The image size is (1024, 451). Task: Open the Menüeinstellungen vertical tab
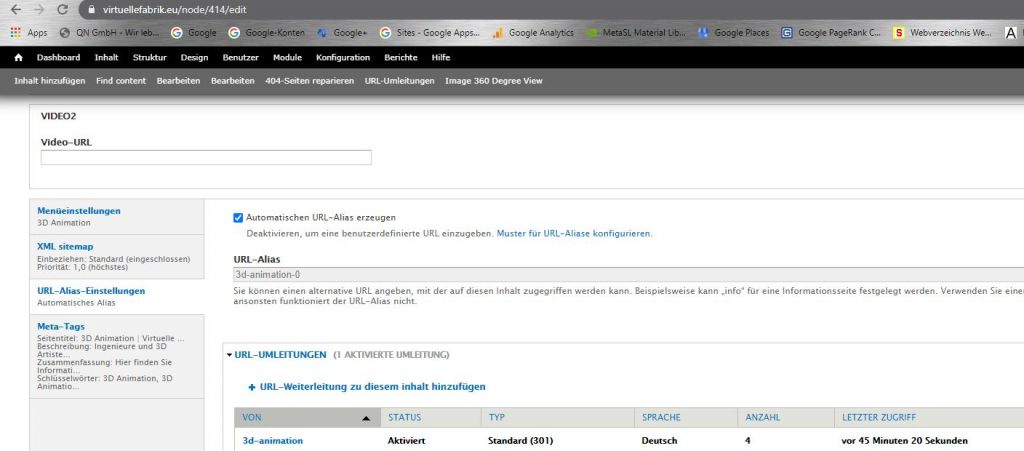click(x=79, y=211)
